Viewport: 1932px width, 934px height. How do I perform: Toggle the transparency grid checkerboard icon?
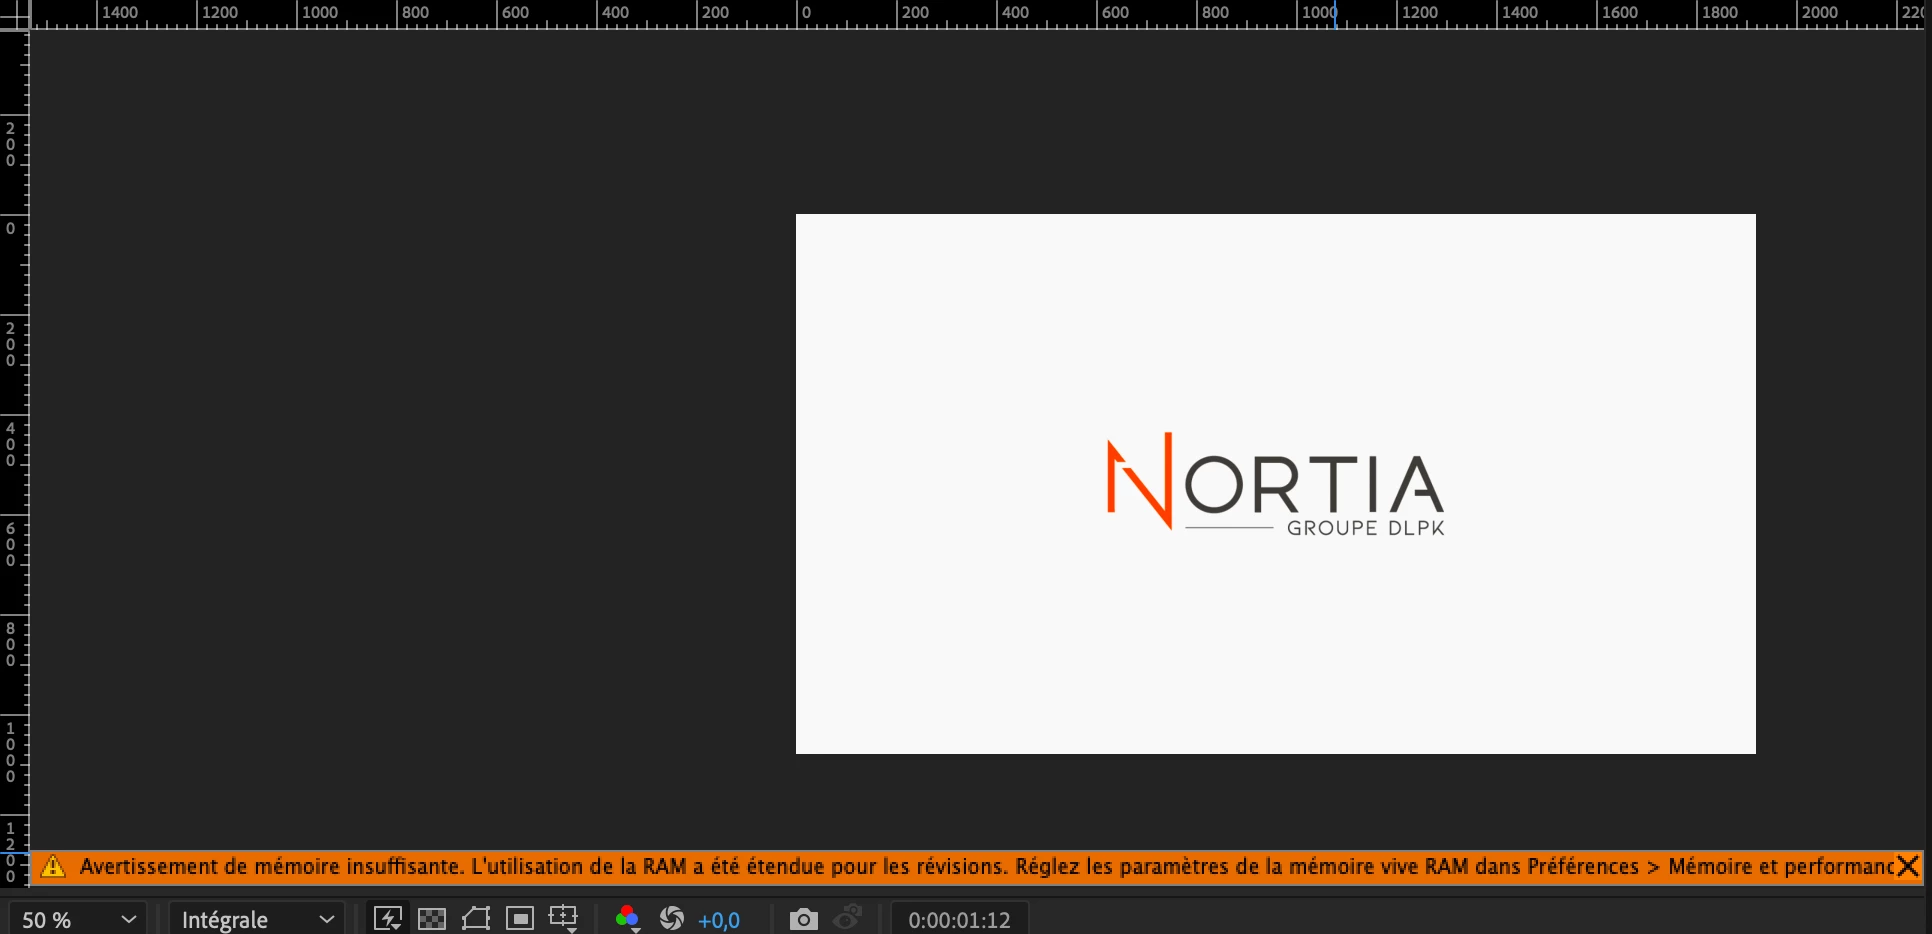click(432, 918)
